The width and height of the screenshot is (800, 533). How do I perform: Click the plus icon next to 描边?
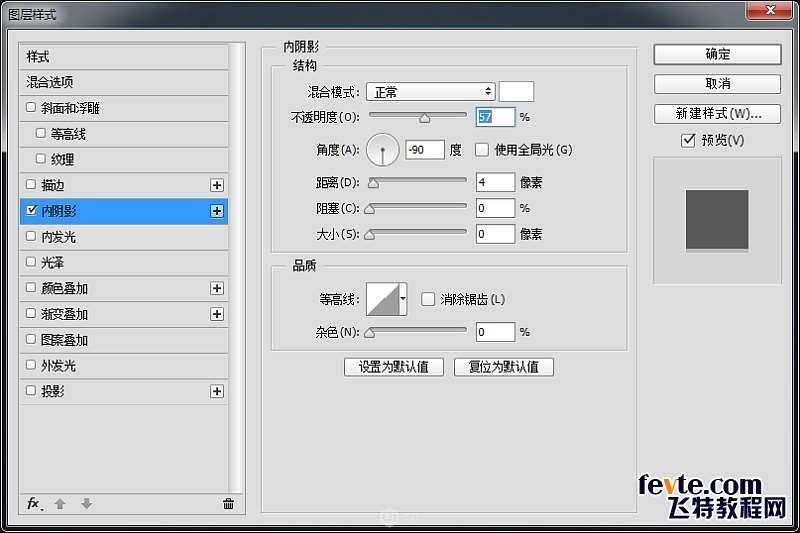(x=217, y=185)
